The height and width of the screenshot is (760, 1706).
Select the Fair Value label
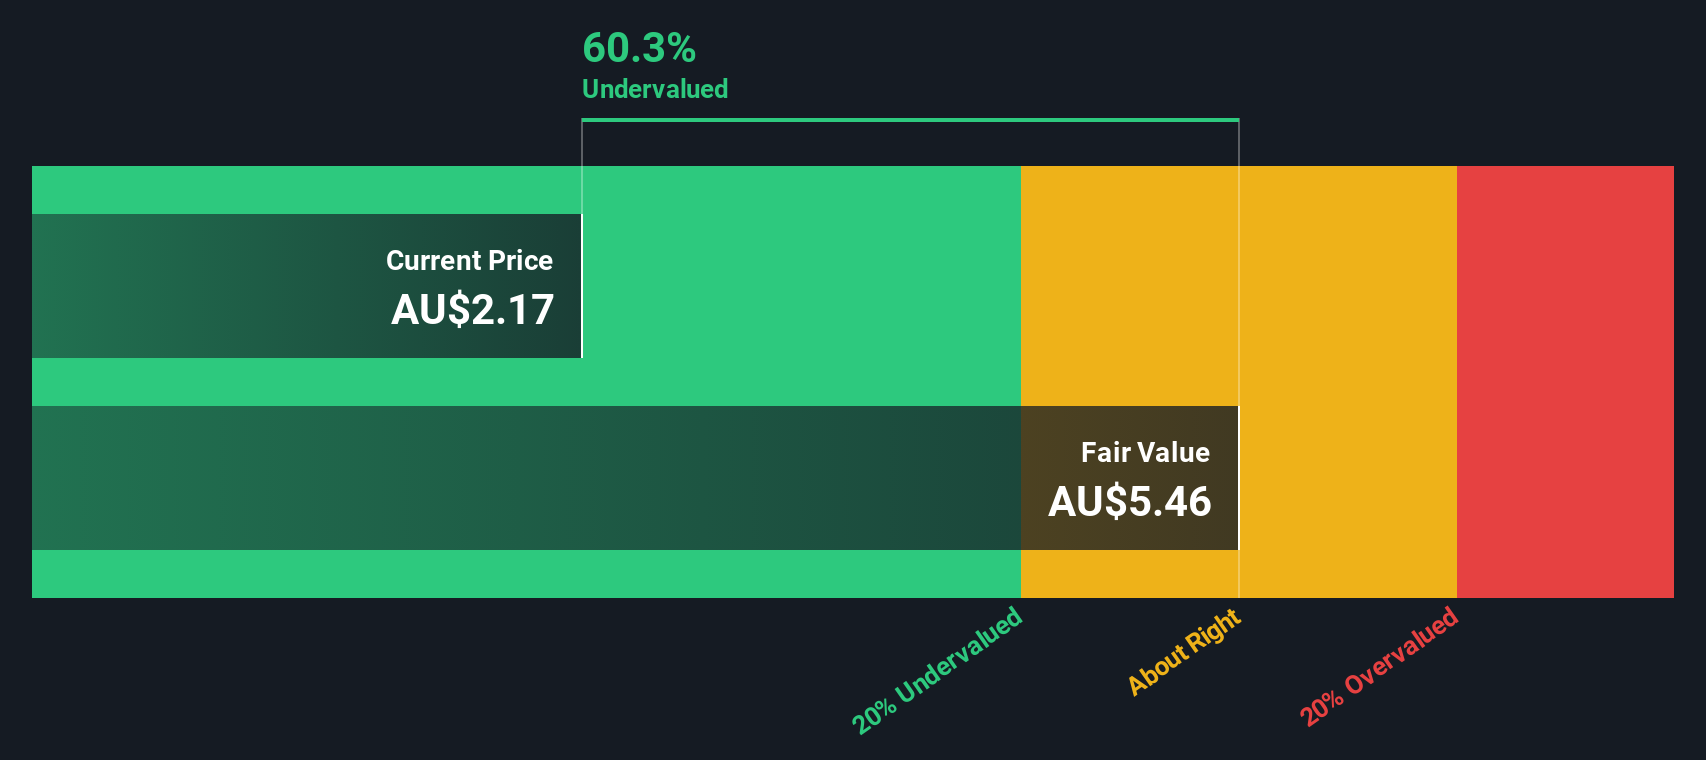click(1145, 452)
